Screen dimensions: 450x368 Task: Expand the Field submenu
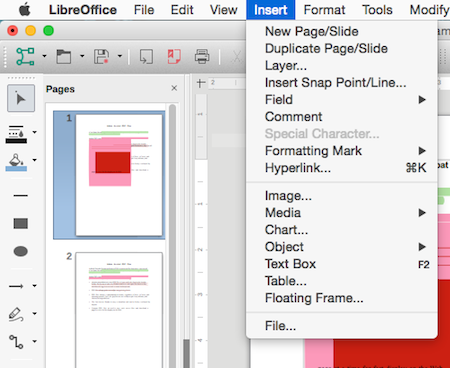(342, 100)
